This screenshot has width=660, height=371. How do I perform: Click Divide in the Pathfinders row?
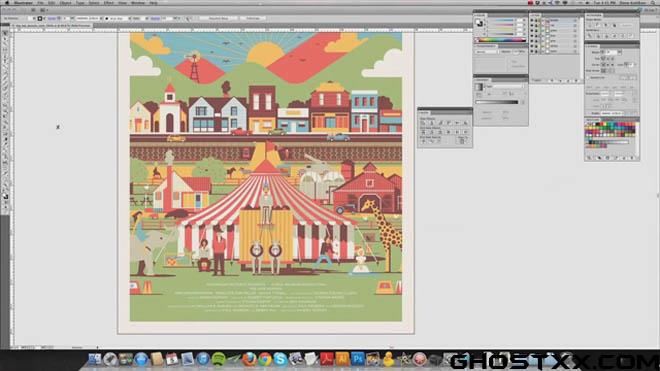click(x=590, y=36)
